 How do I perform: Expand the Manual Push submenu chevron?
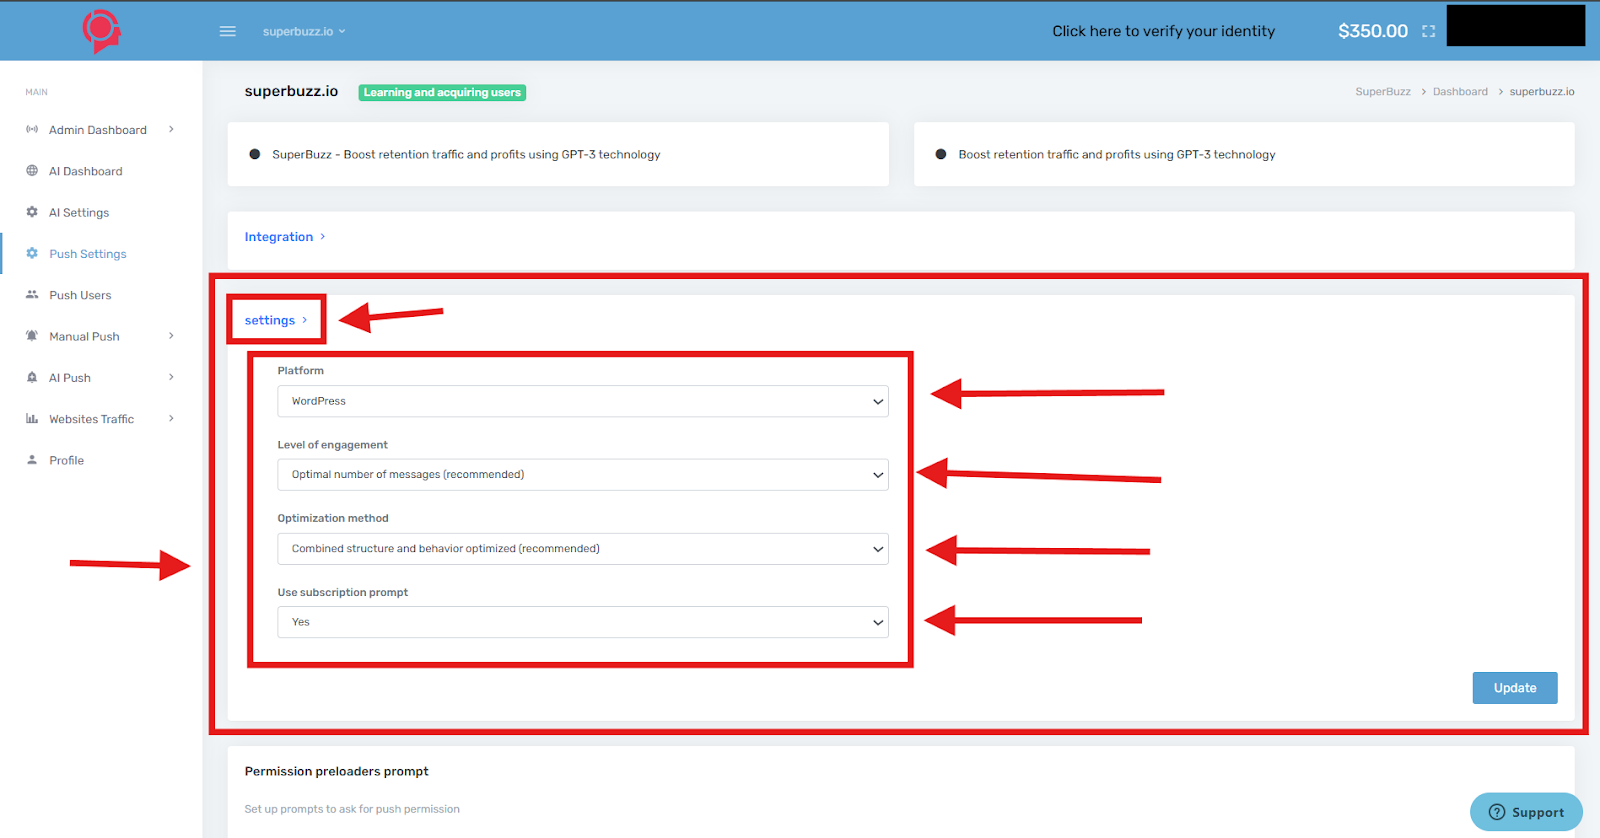pyautogui.click(x=171, y=336)
